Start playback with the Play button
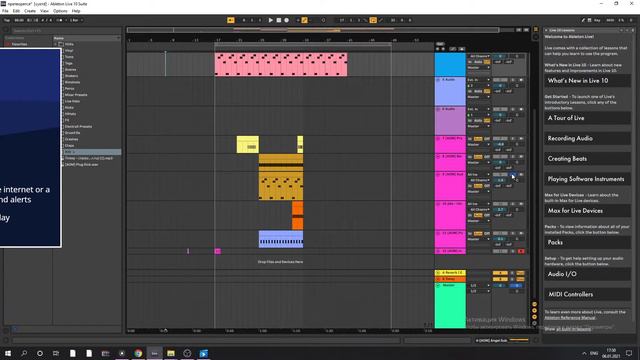This screenshot has height=360, width=640. coord(271,20)
